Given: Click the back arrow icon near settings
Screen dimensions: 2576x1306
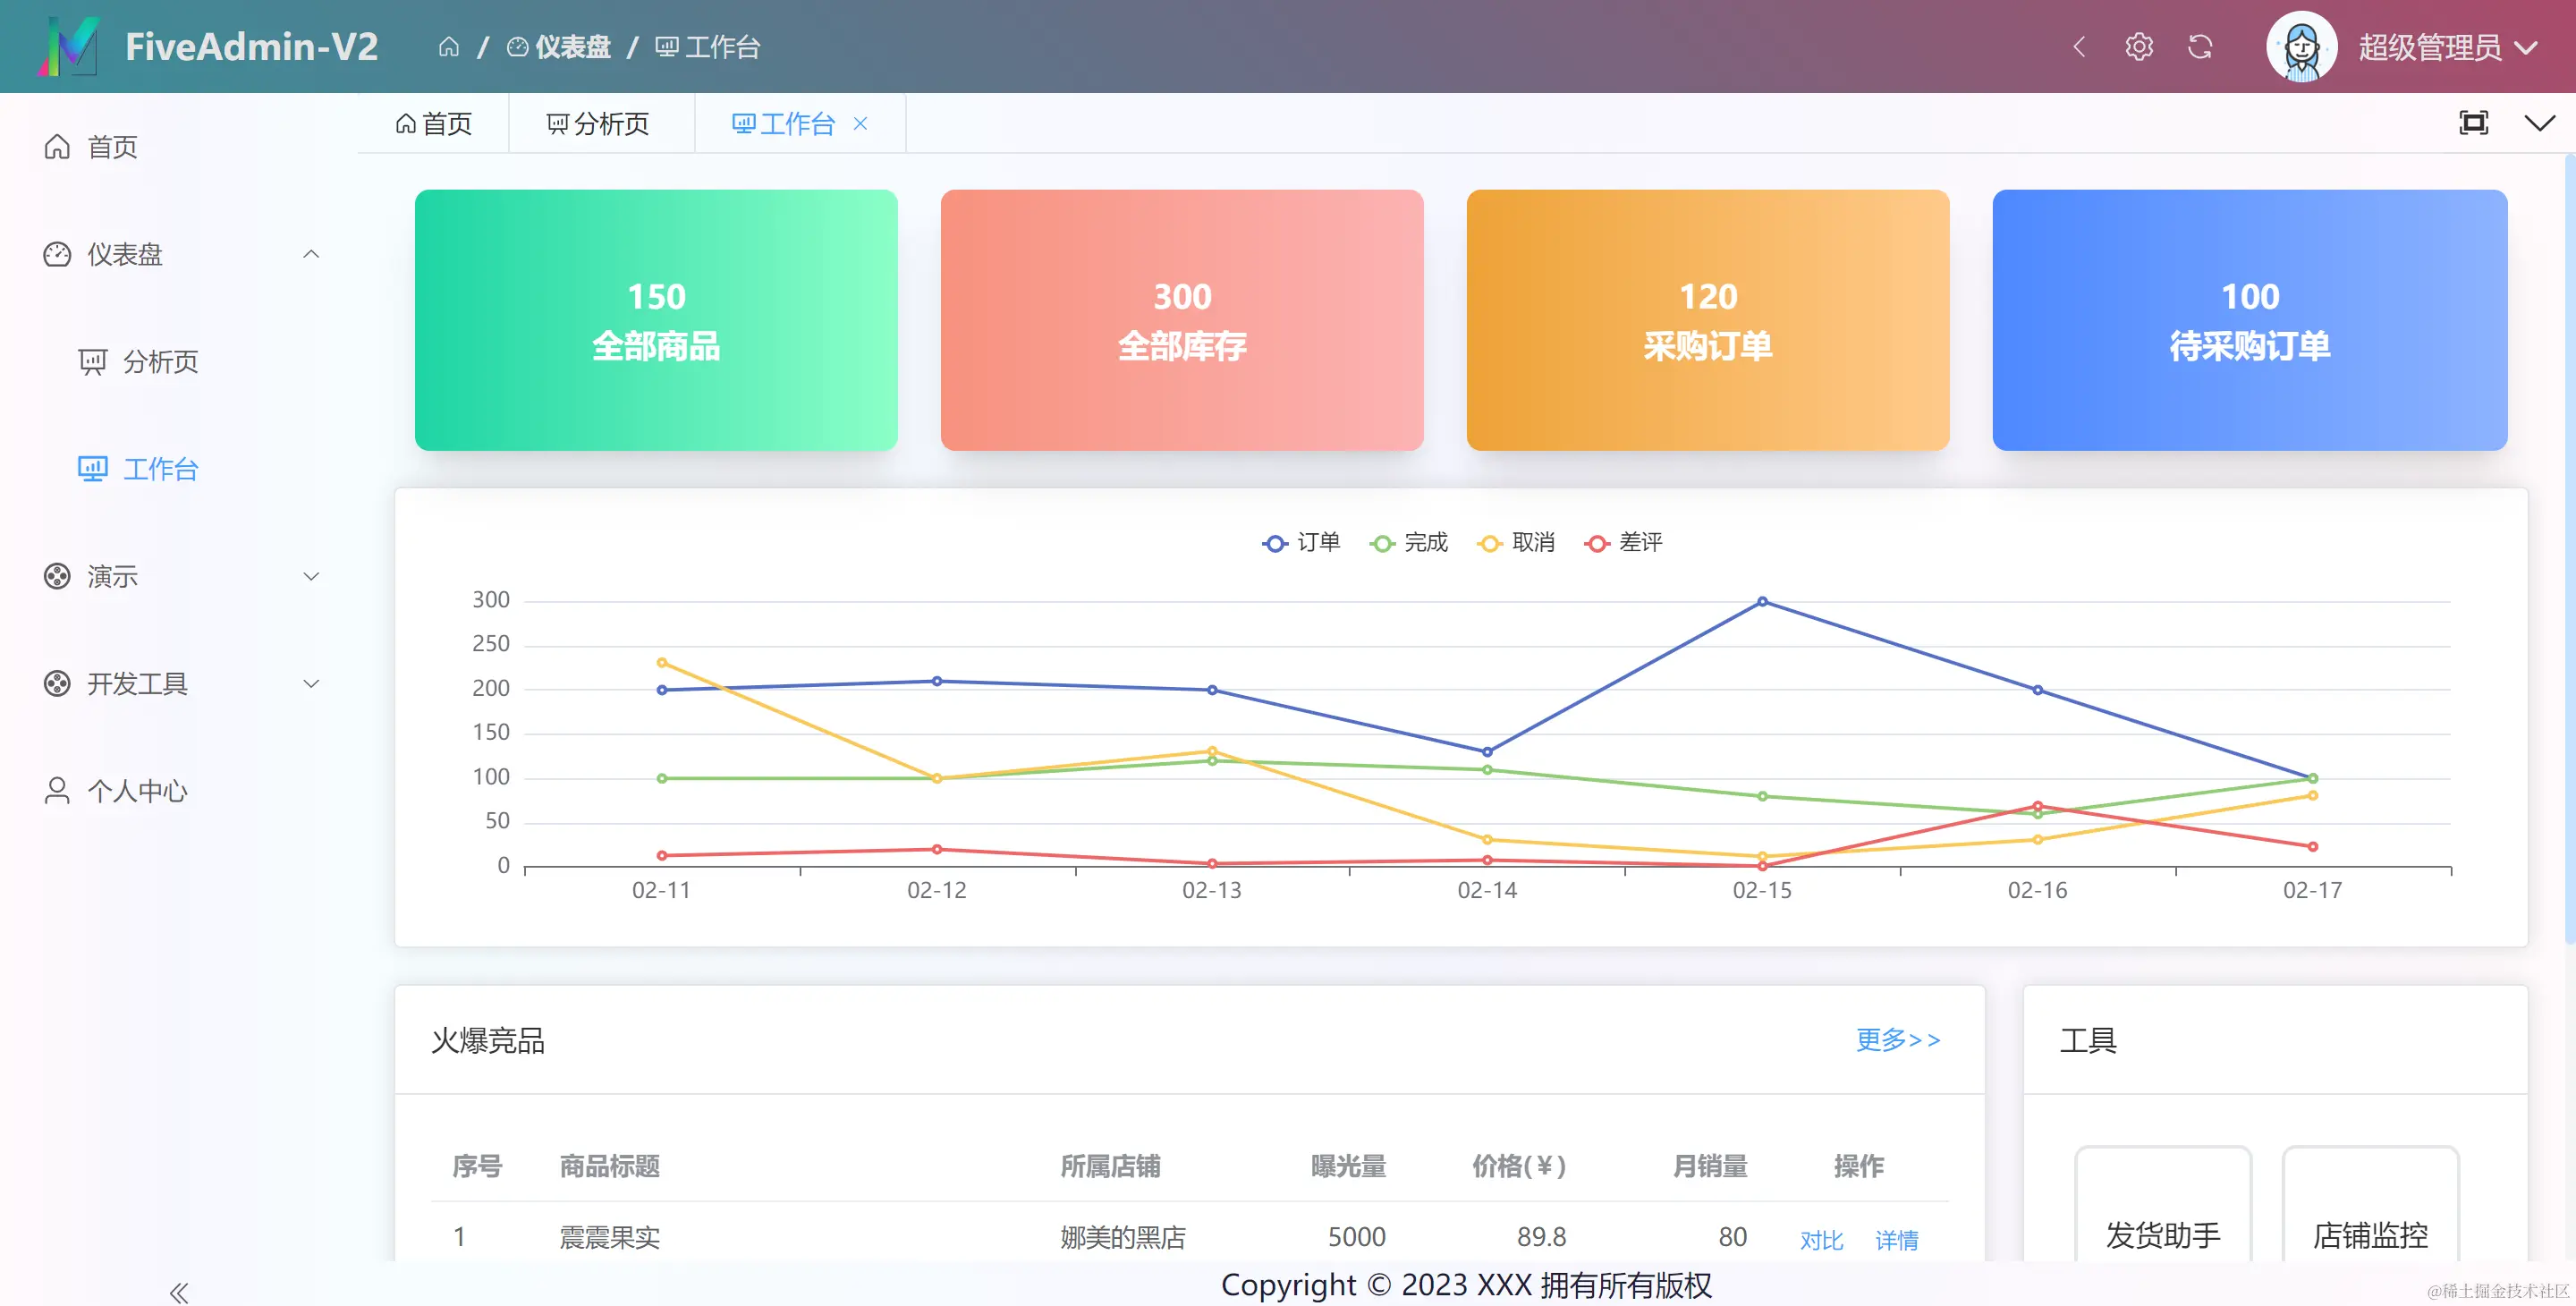Looking at the screenshot, I should (x=2080, y=46).
